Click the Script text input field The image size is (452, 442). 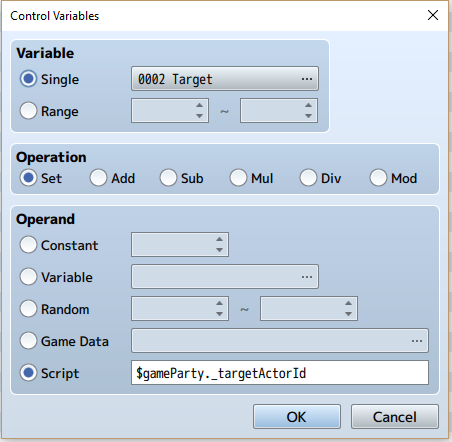(x=280, y=373)
